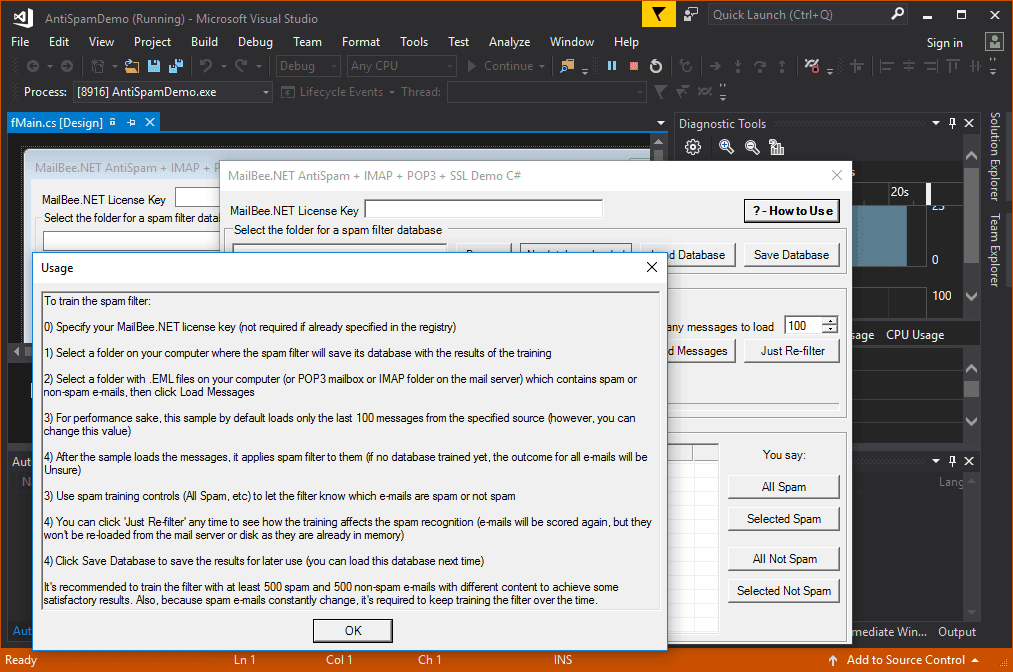Click the All Not Spam button
The height and width of the screenshot is (672, 1013).
point(784,559)
